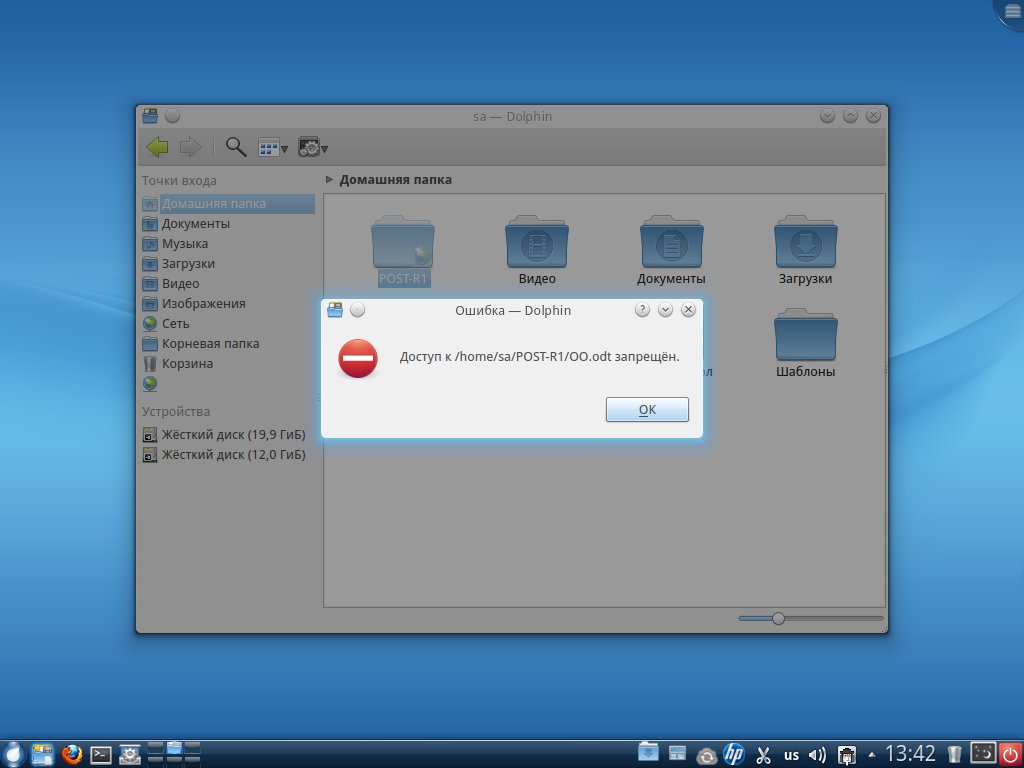Open Корзина in the places sidebar

(228, 364)
